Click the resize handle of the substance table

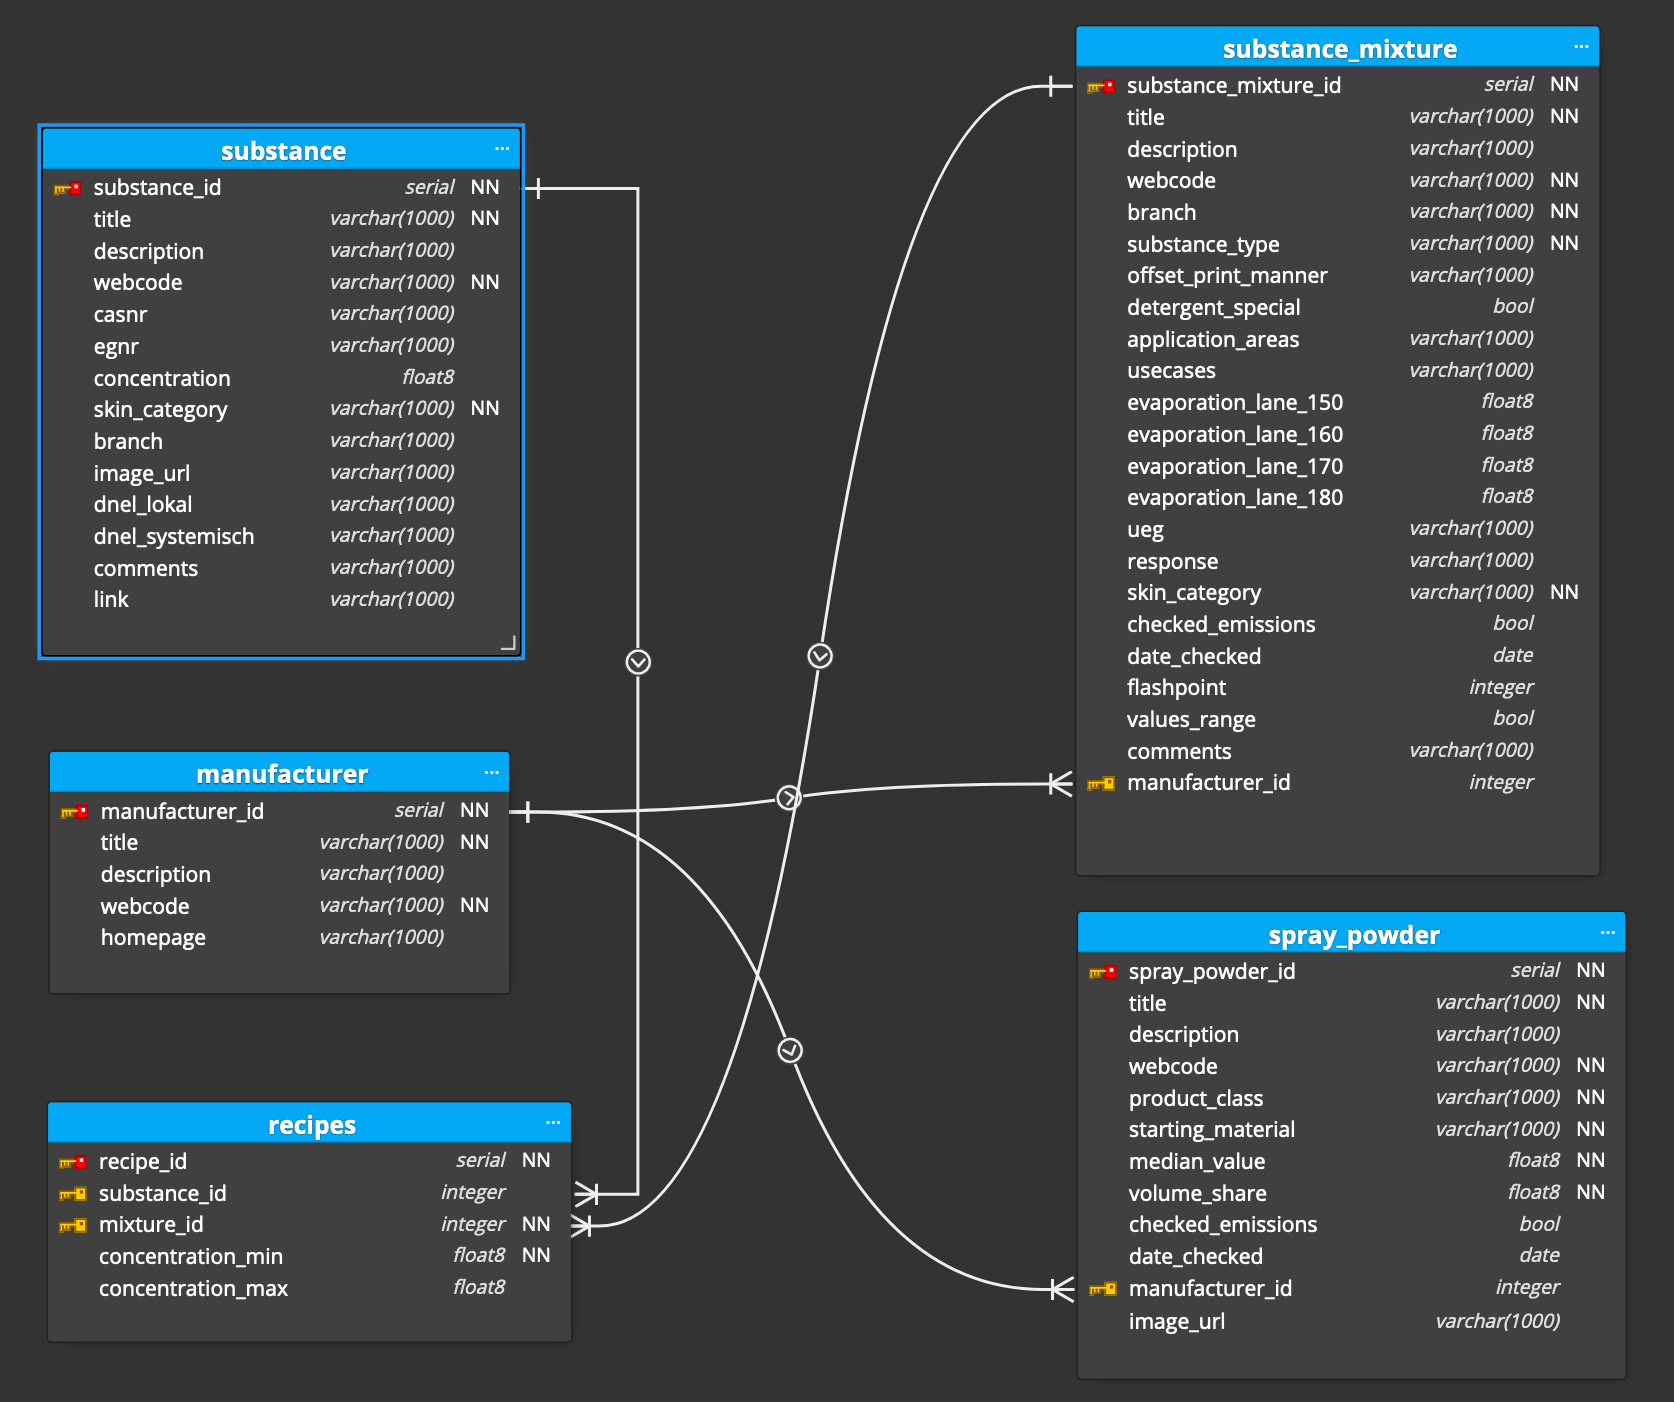click(509, 643)
